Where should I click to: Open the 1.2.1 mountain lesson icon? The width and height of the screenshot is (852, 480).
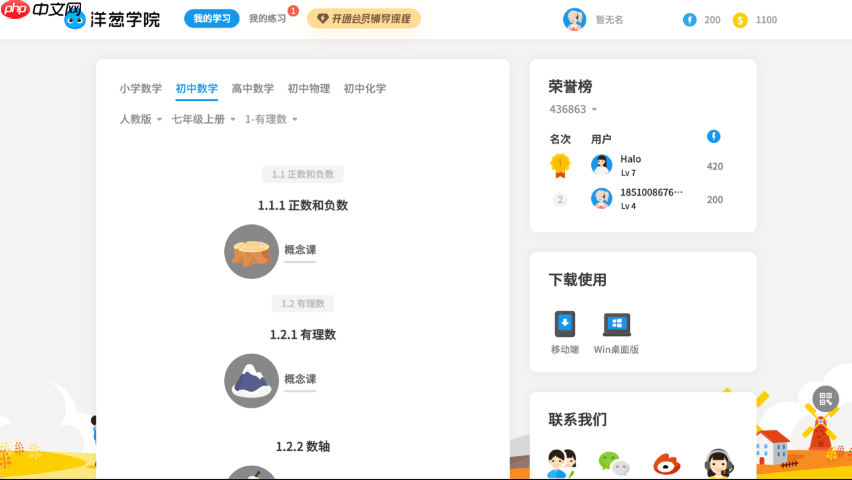pos(251,381)
